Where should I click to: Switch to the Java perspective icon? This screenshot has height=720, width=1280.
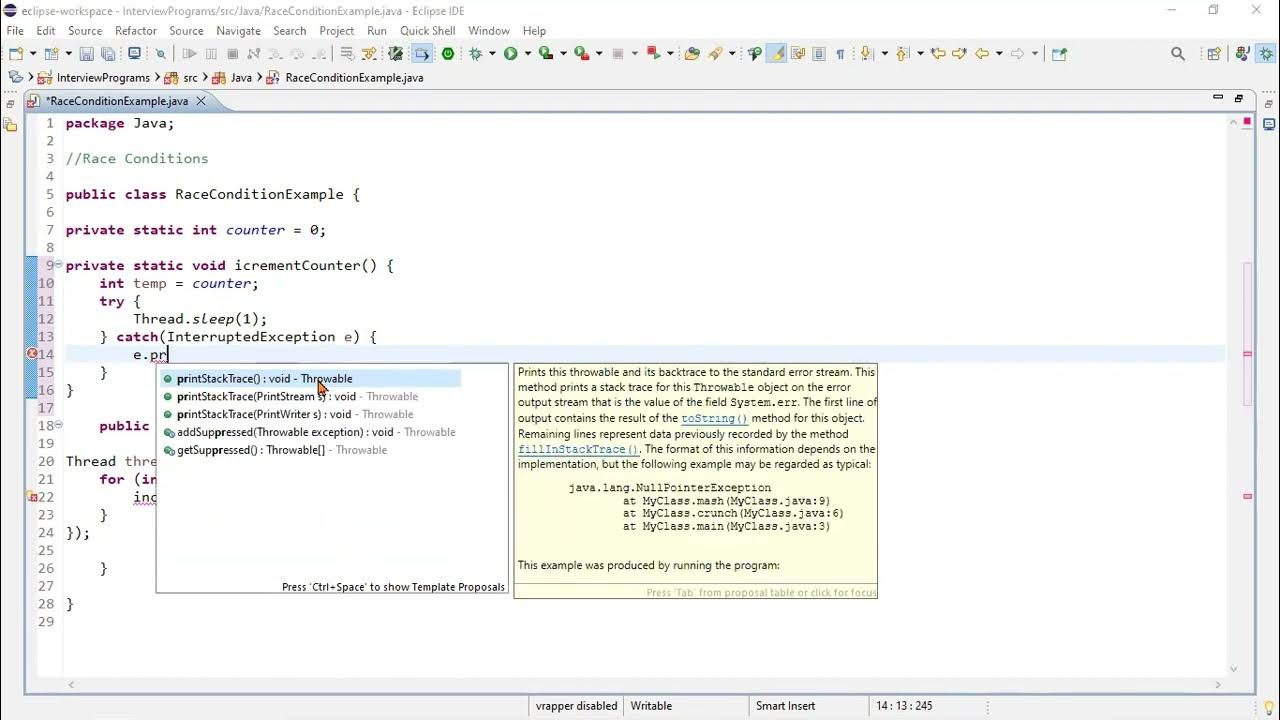1241,54
